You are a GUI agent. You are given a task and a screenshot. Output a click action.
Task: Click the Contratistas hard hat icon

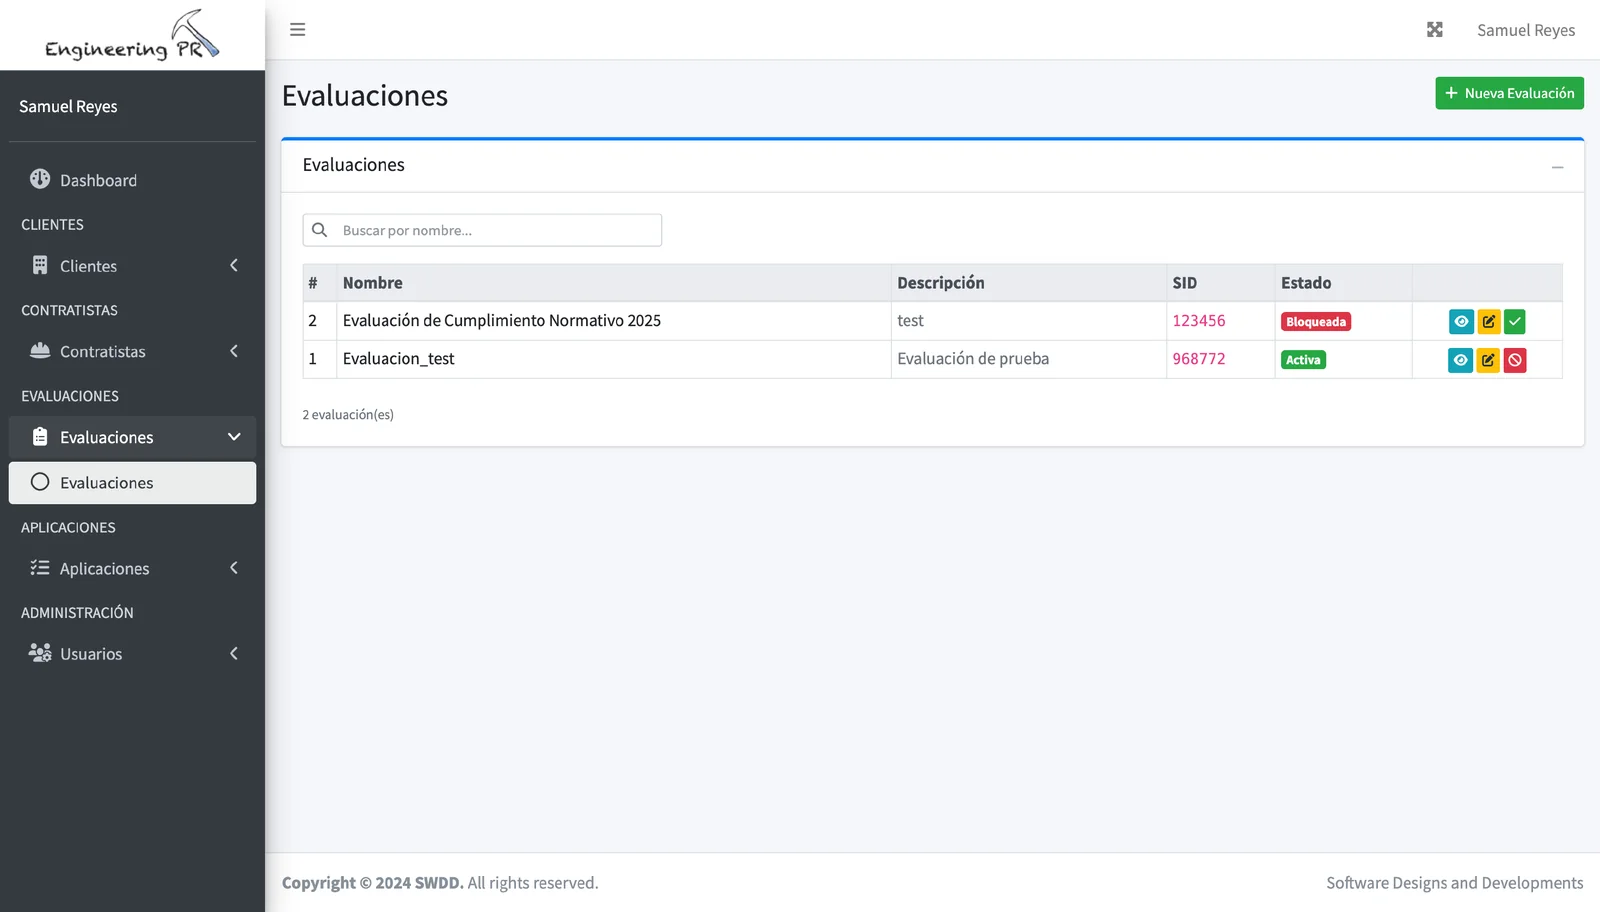tap(40, 350)
